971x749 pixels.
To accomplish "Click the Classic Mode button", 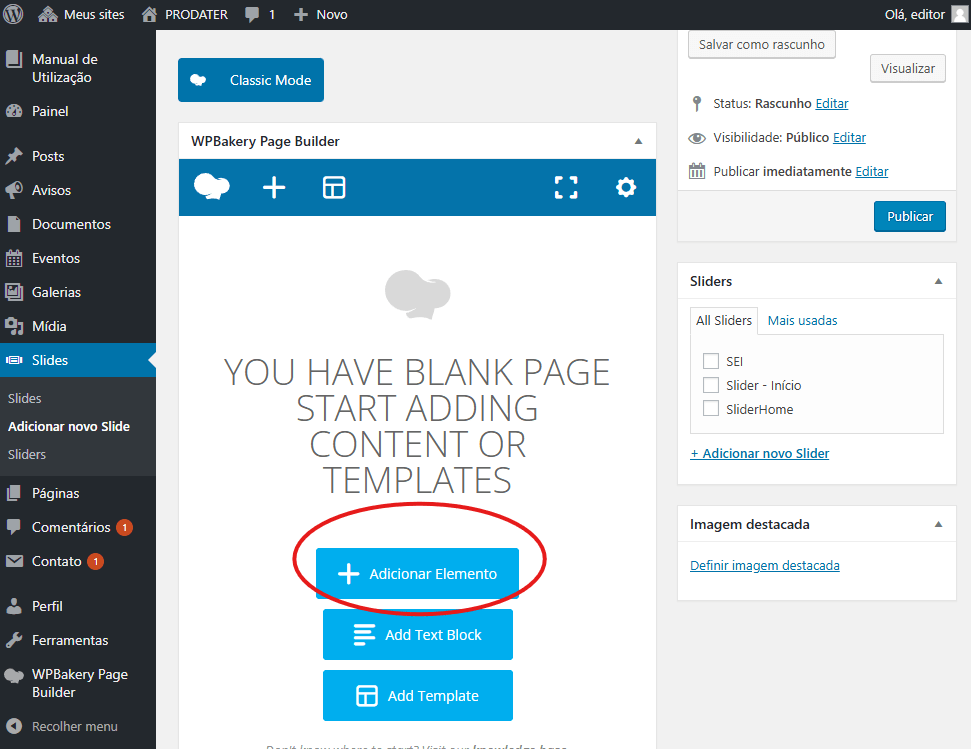I will point(251,80).
